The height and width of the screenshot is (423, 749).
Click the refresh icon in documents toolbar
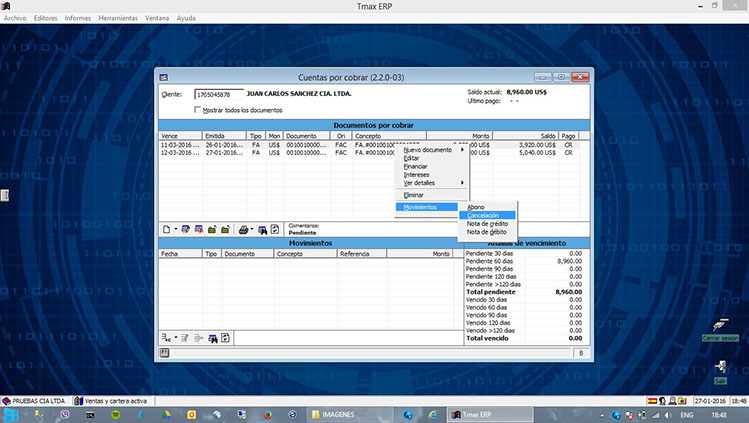275,230
